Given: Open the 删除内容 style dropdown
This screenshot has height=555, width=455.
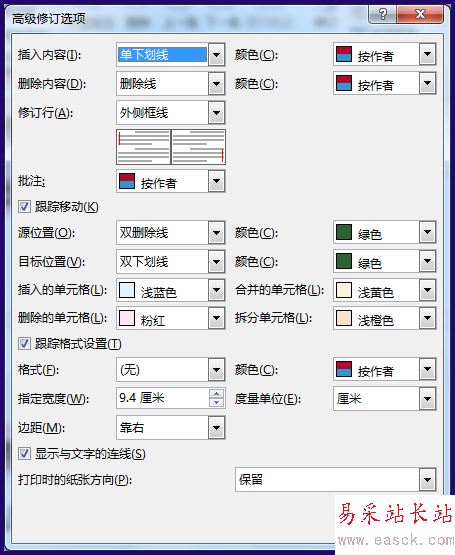Looking at the screenshot, I should [x=171, y=84].
